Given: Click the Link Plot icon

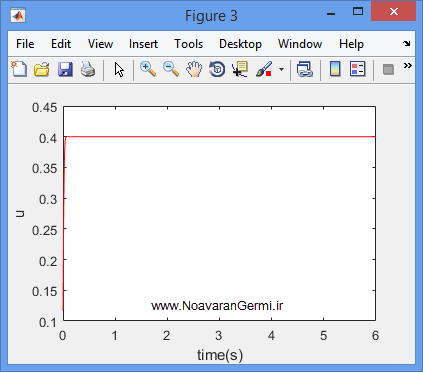Looking at the screenshot, I should (x=305, y=69).
